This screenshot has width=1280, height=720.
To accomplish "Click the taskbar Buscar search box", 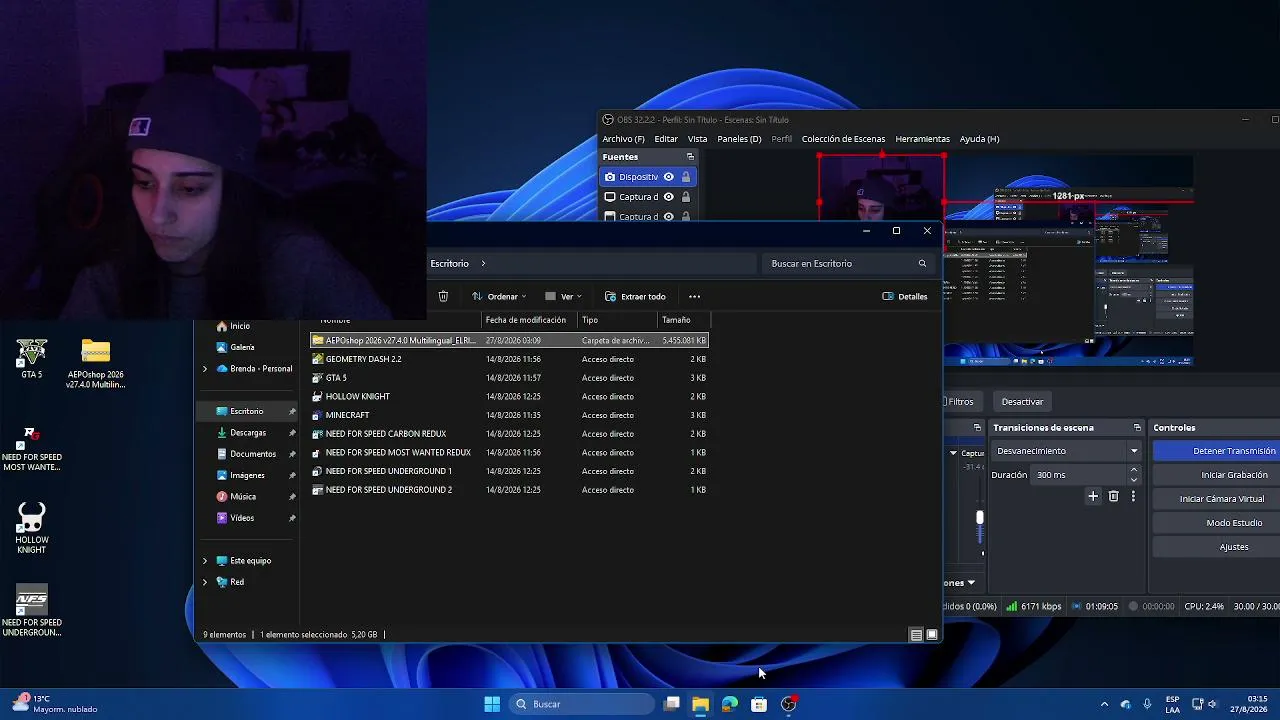I will point(582,704).
